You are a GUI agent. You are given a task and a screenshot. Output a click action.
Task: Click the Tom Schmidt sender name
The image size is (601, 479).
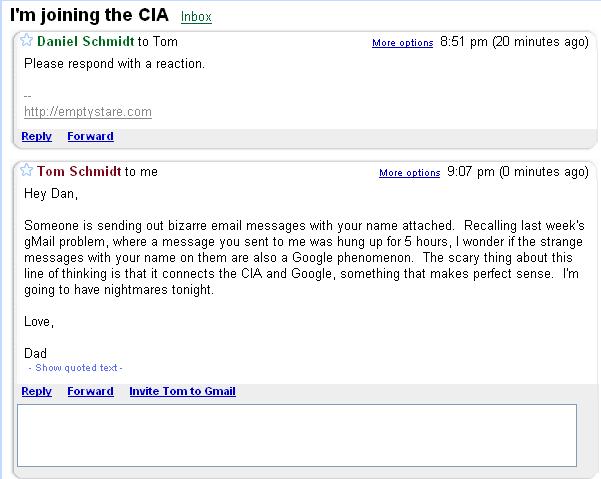click(x=79, y=171)
